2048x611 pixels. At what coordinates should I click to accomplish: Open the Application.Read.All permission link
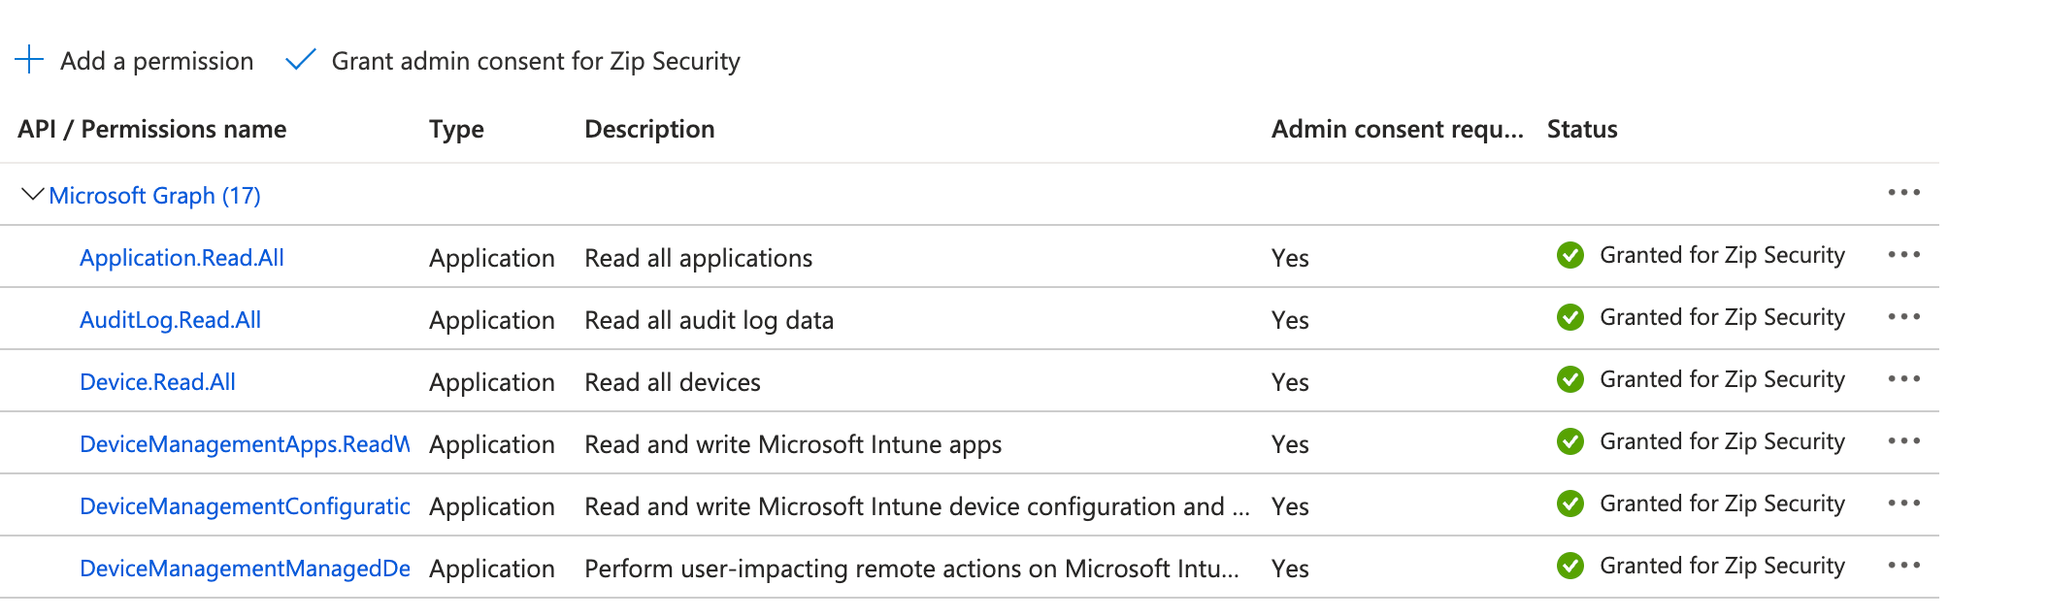click(x=182, y=258)
